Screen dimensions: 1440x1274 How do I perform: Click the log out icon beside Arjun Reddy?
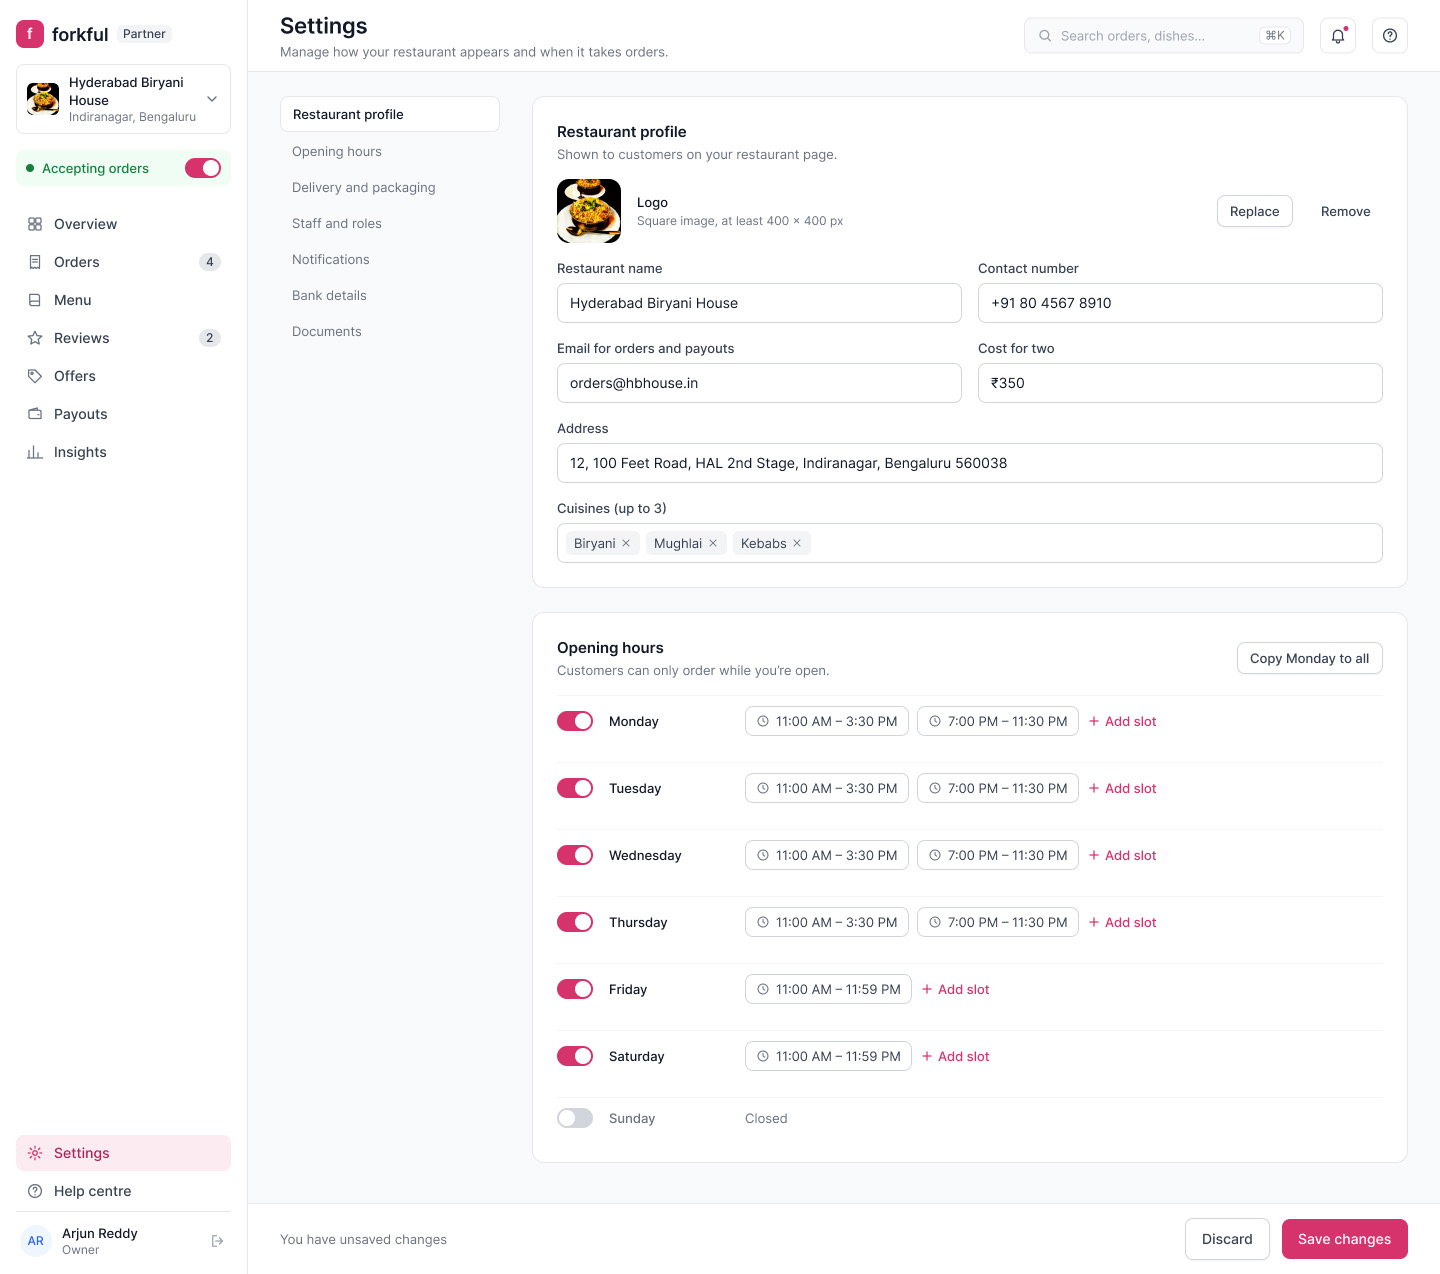point(217,1241)
